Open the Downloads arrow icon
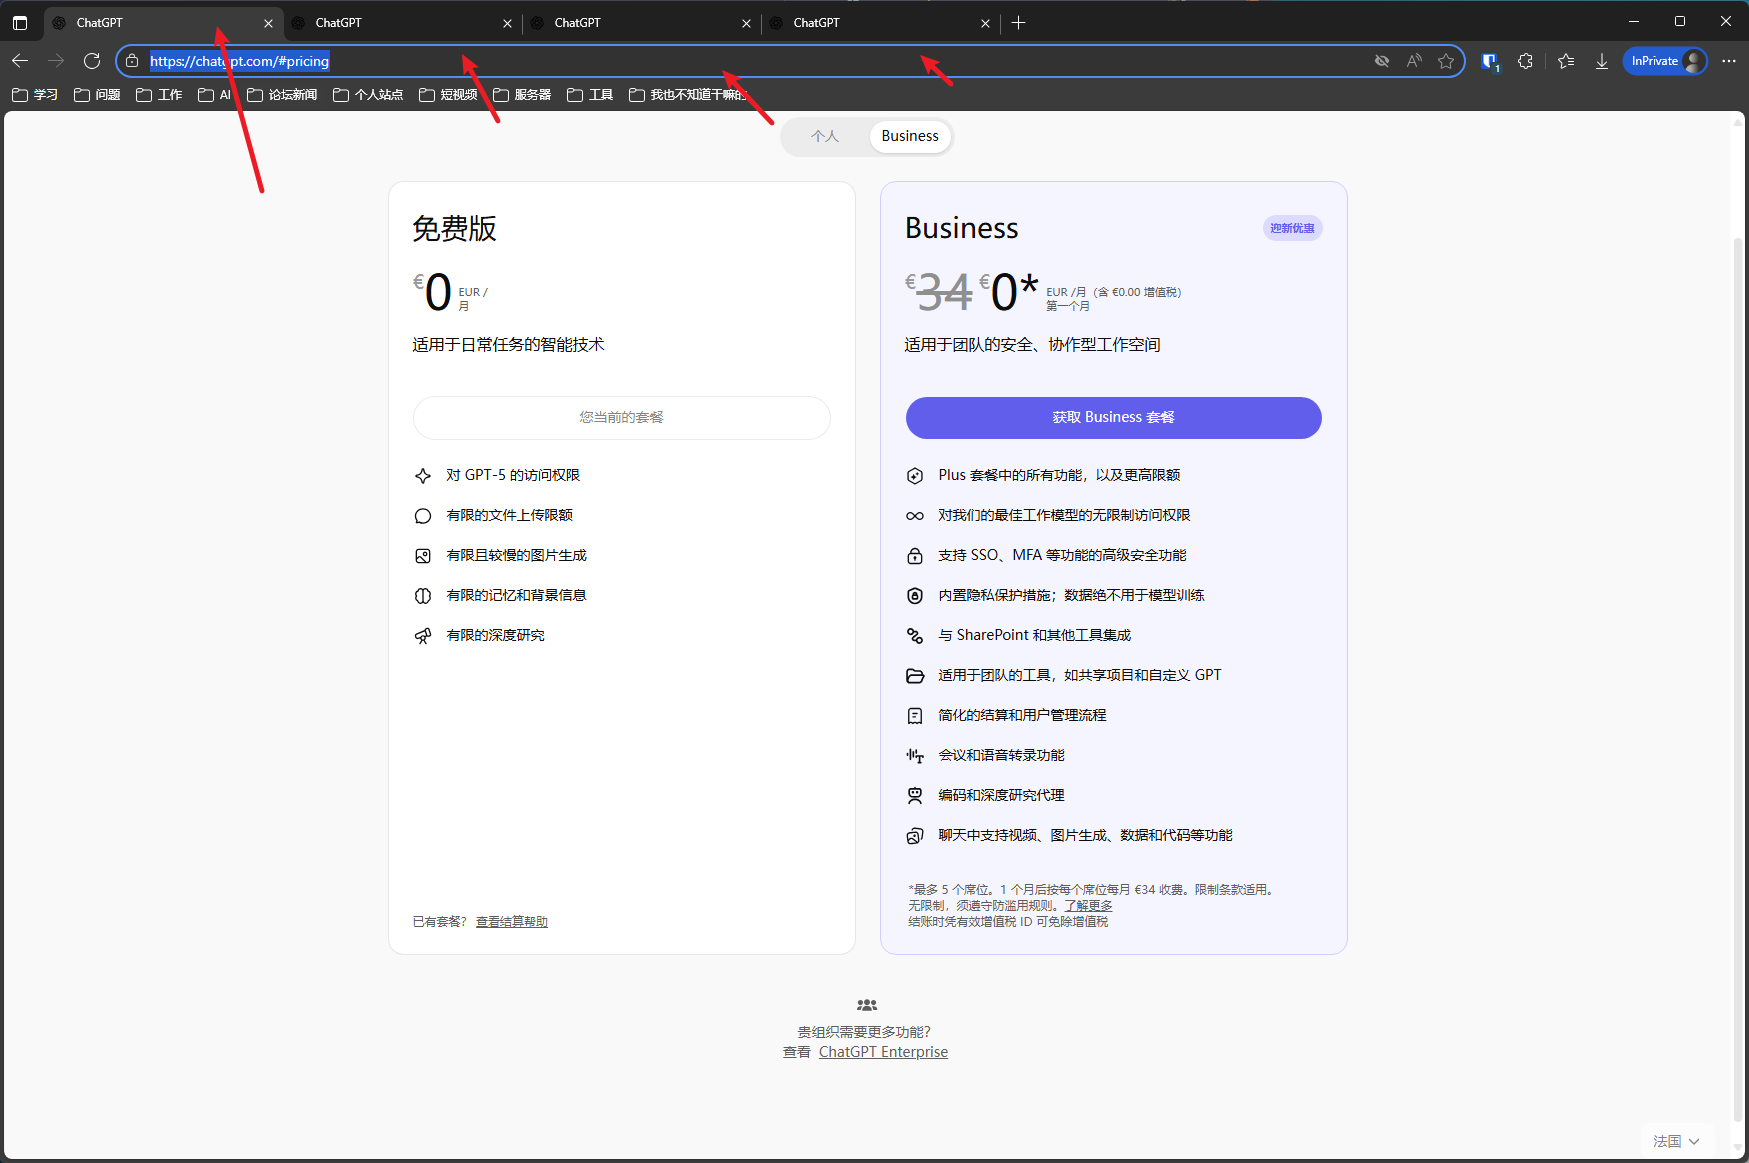1749x1163 pixels. point(1602,62)
